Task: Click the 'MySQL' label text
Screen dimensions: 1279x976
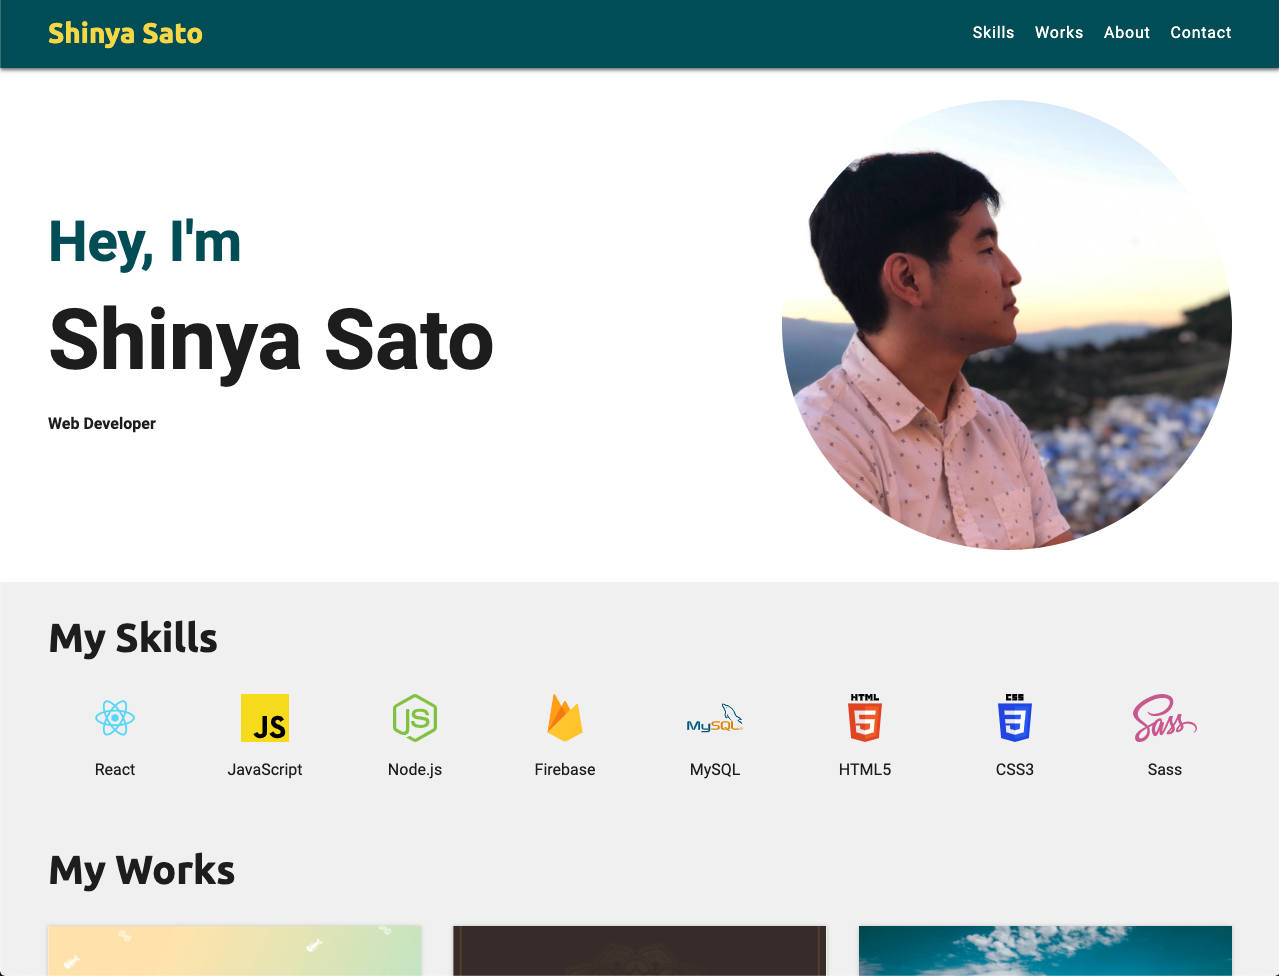Action: (715, 770)
